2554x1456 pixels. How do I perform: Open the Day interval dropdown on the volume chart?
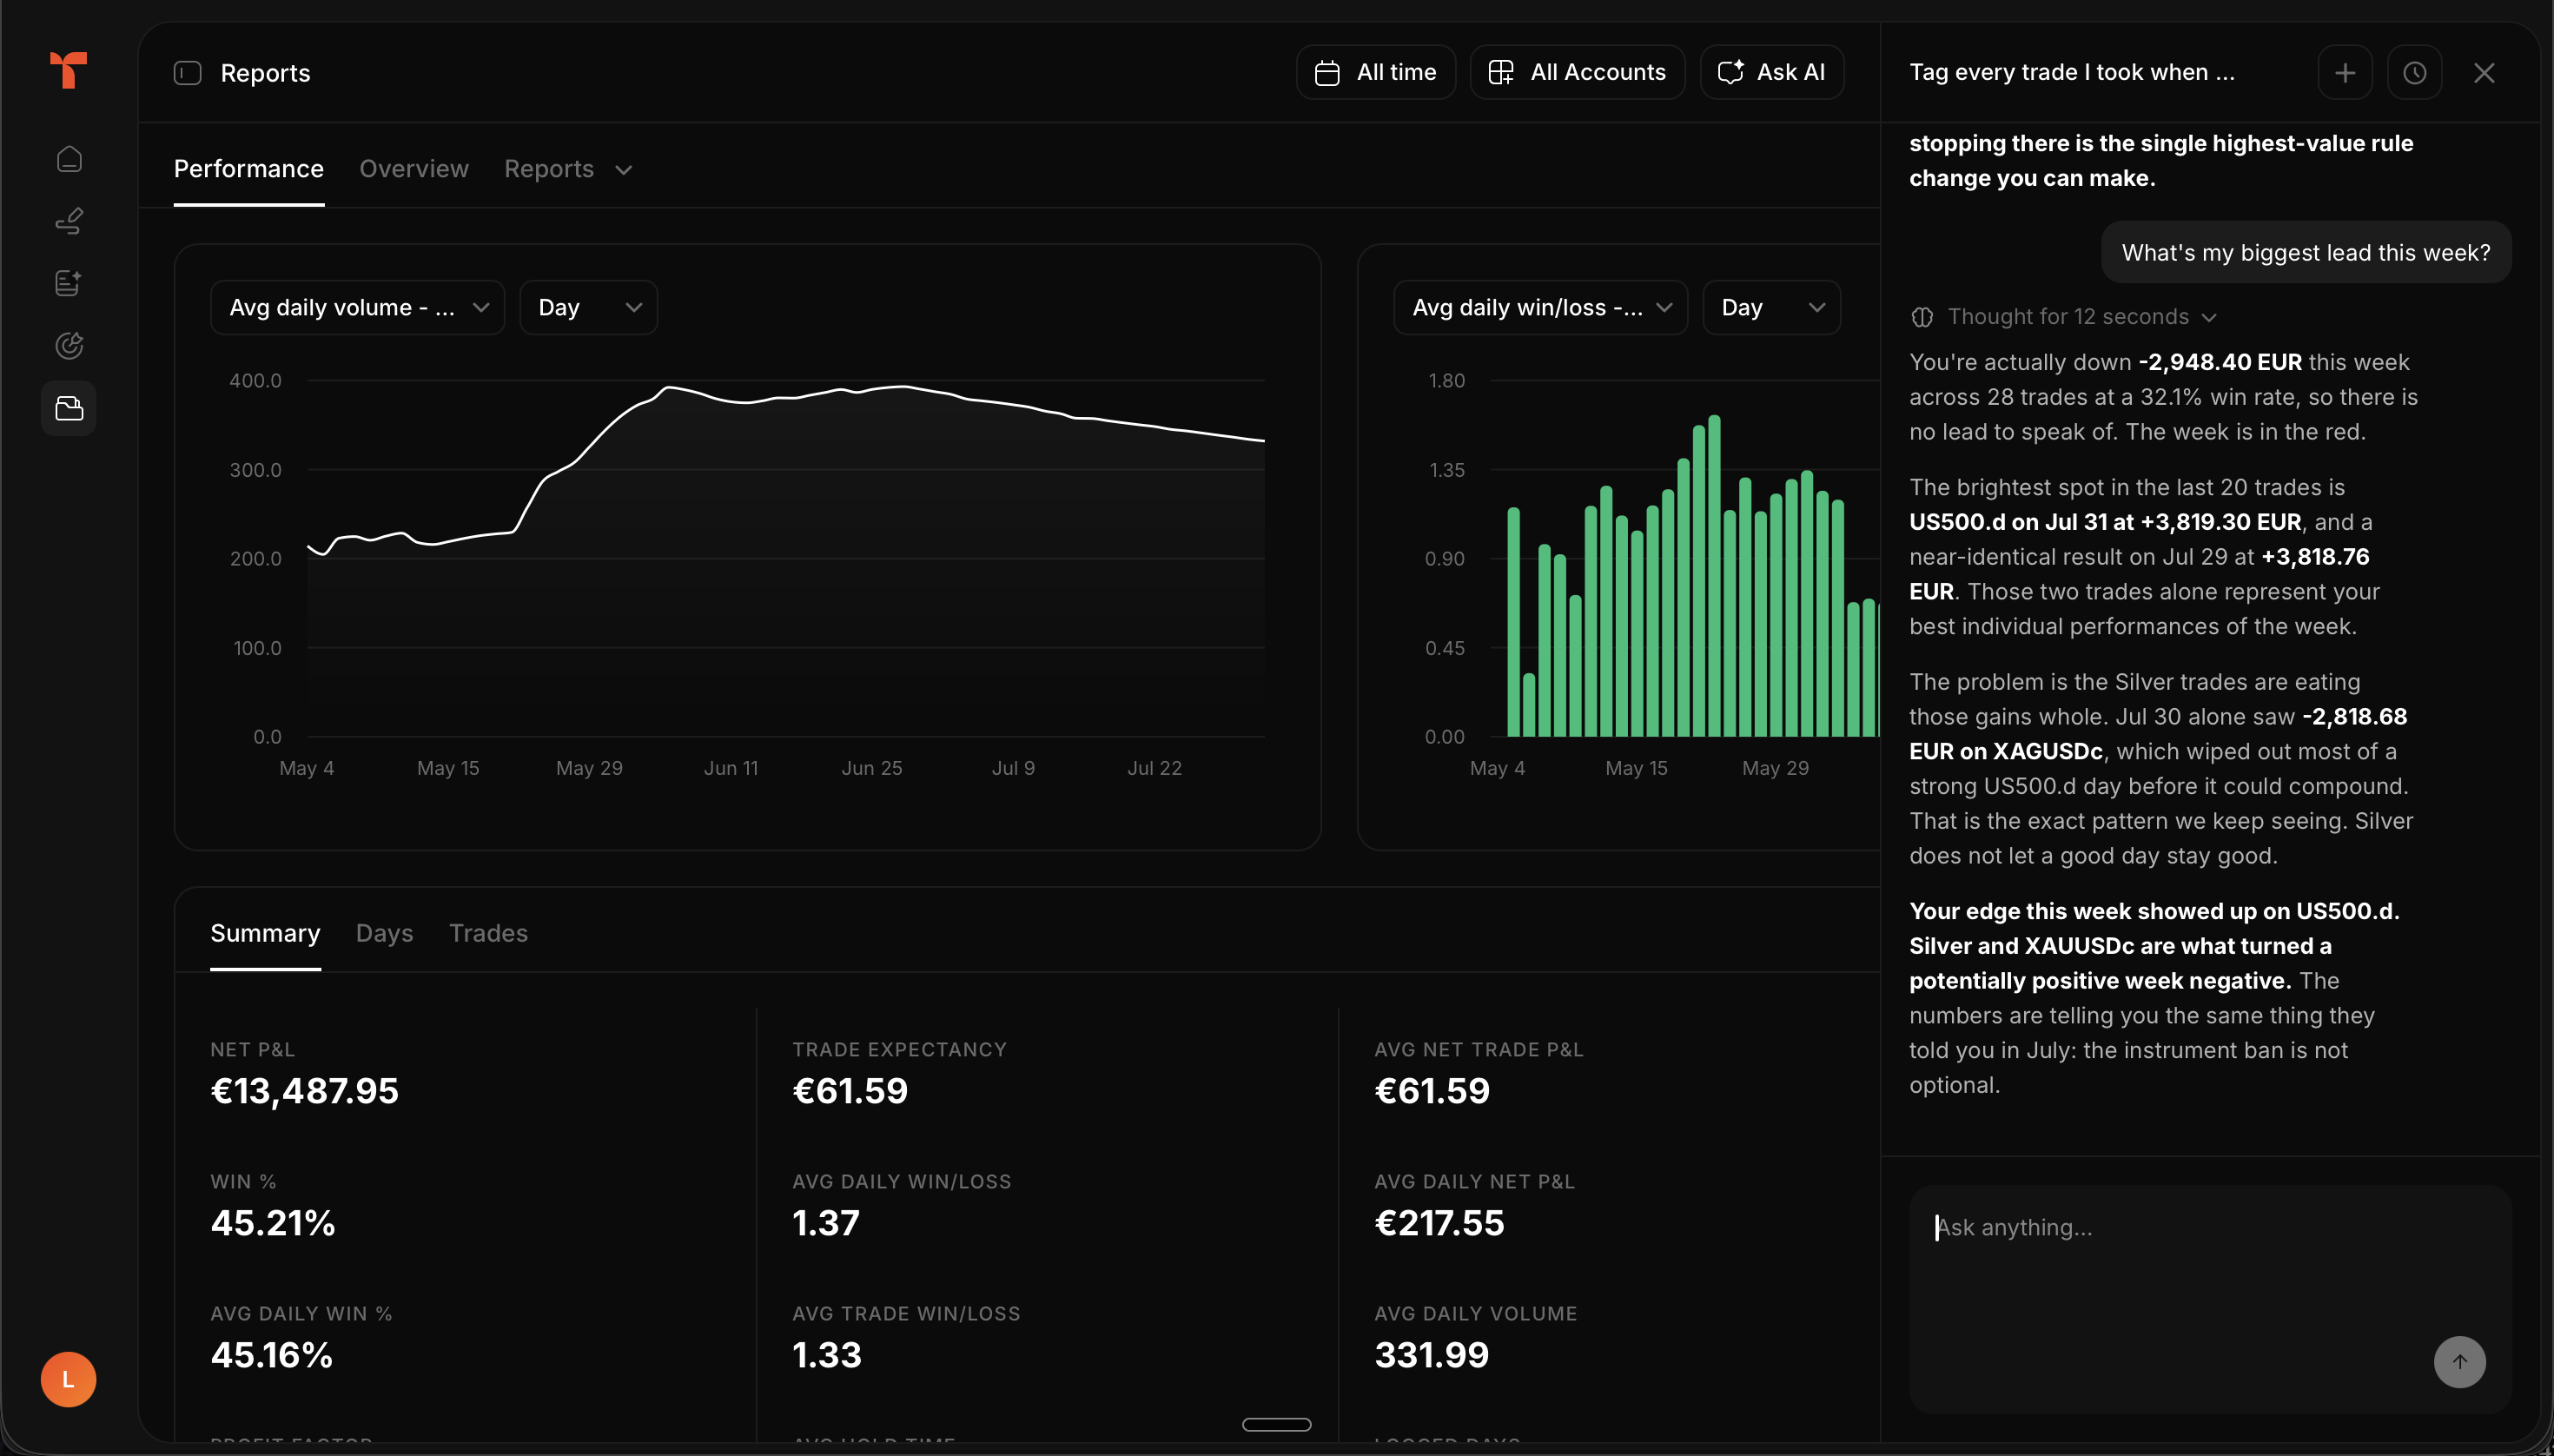tap(588, 308)
